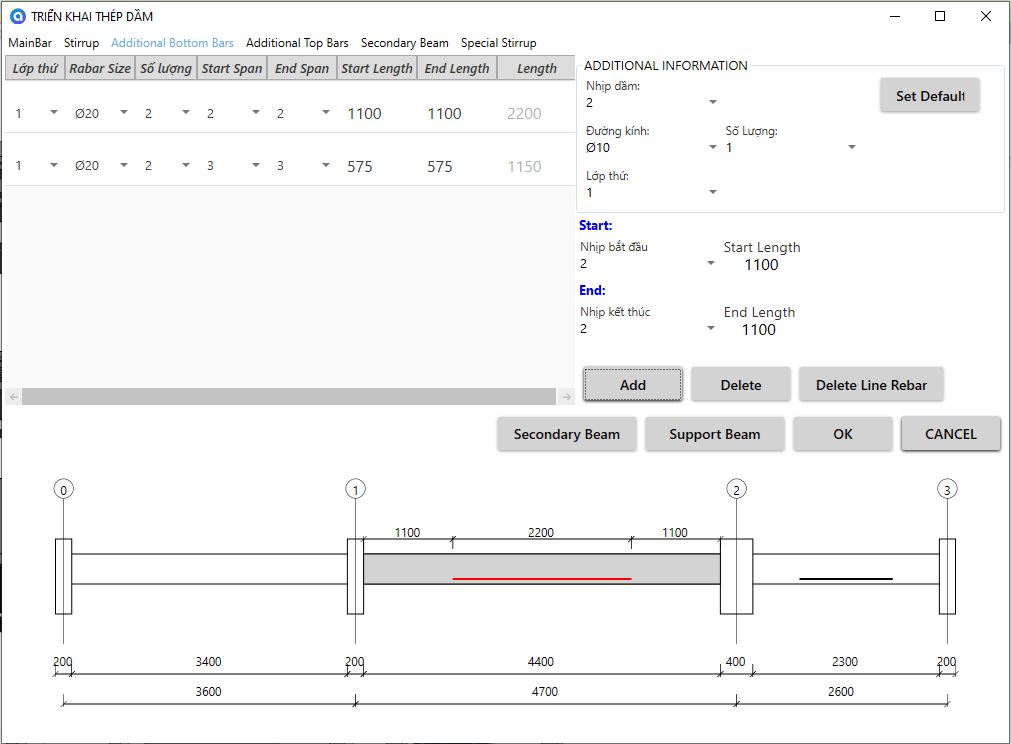Open the End Span dropdown in the 2200 length row
Screen dimensions: 1011x744
(326, 113)
